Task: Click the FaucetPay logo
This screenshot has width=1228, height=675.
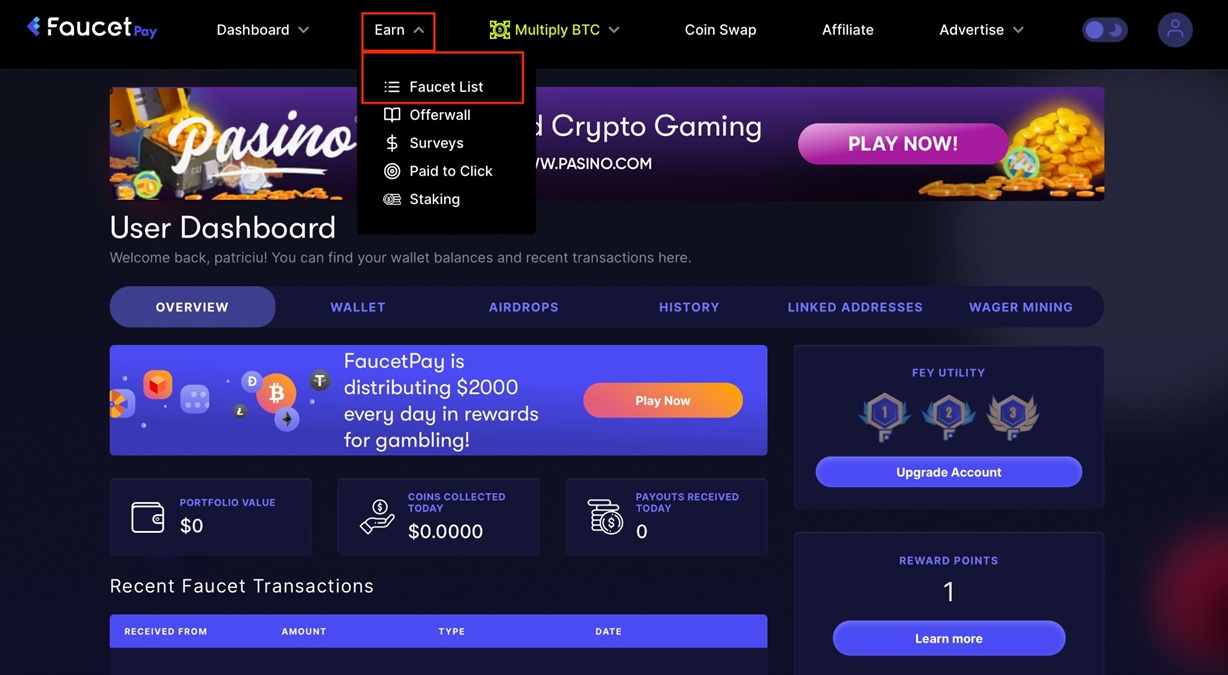Action: click(91, 28)
